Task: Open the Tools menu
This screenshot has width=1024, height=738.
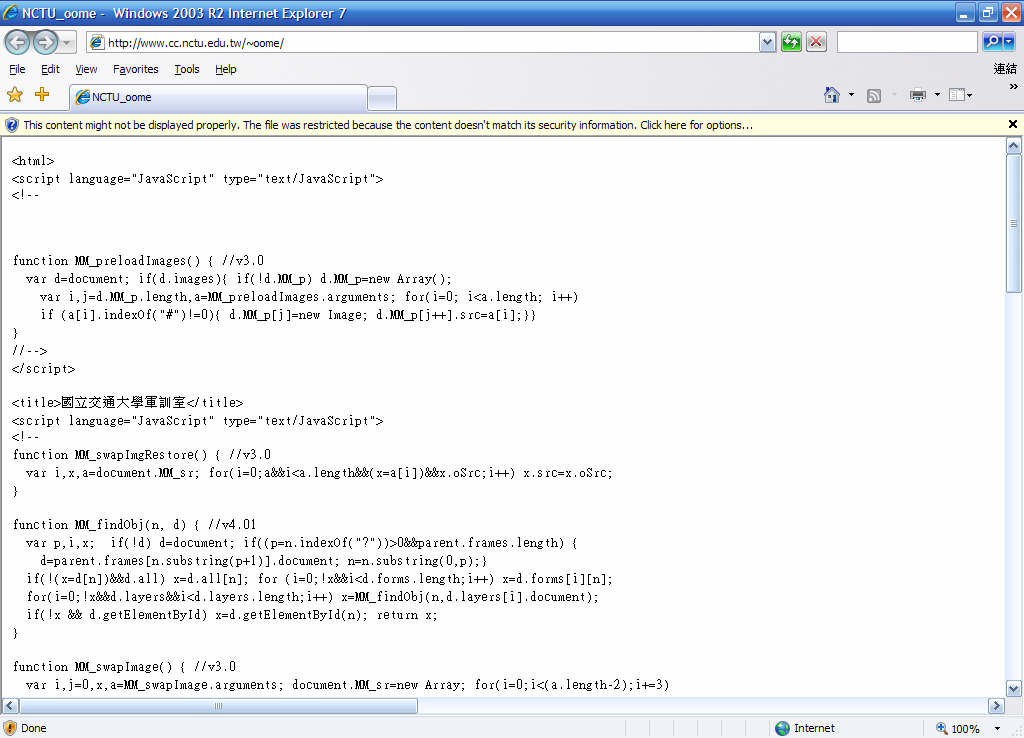Action: tap(186, 69)
